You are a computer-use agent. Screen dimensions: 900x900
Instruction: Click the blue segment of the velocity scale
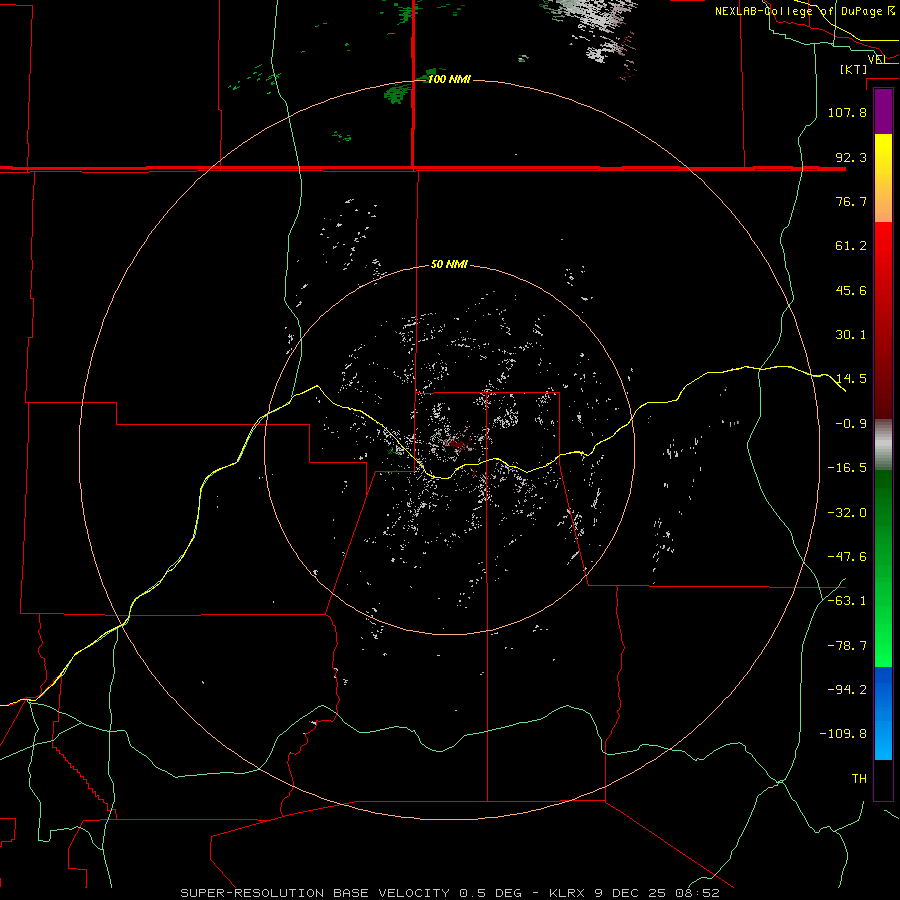click(883, 713)
